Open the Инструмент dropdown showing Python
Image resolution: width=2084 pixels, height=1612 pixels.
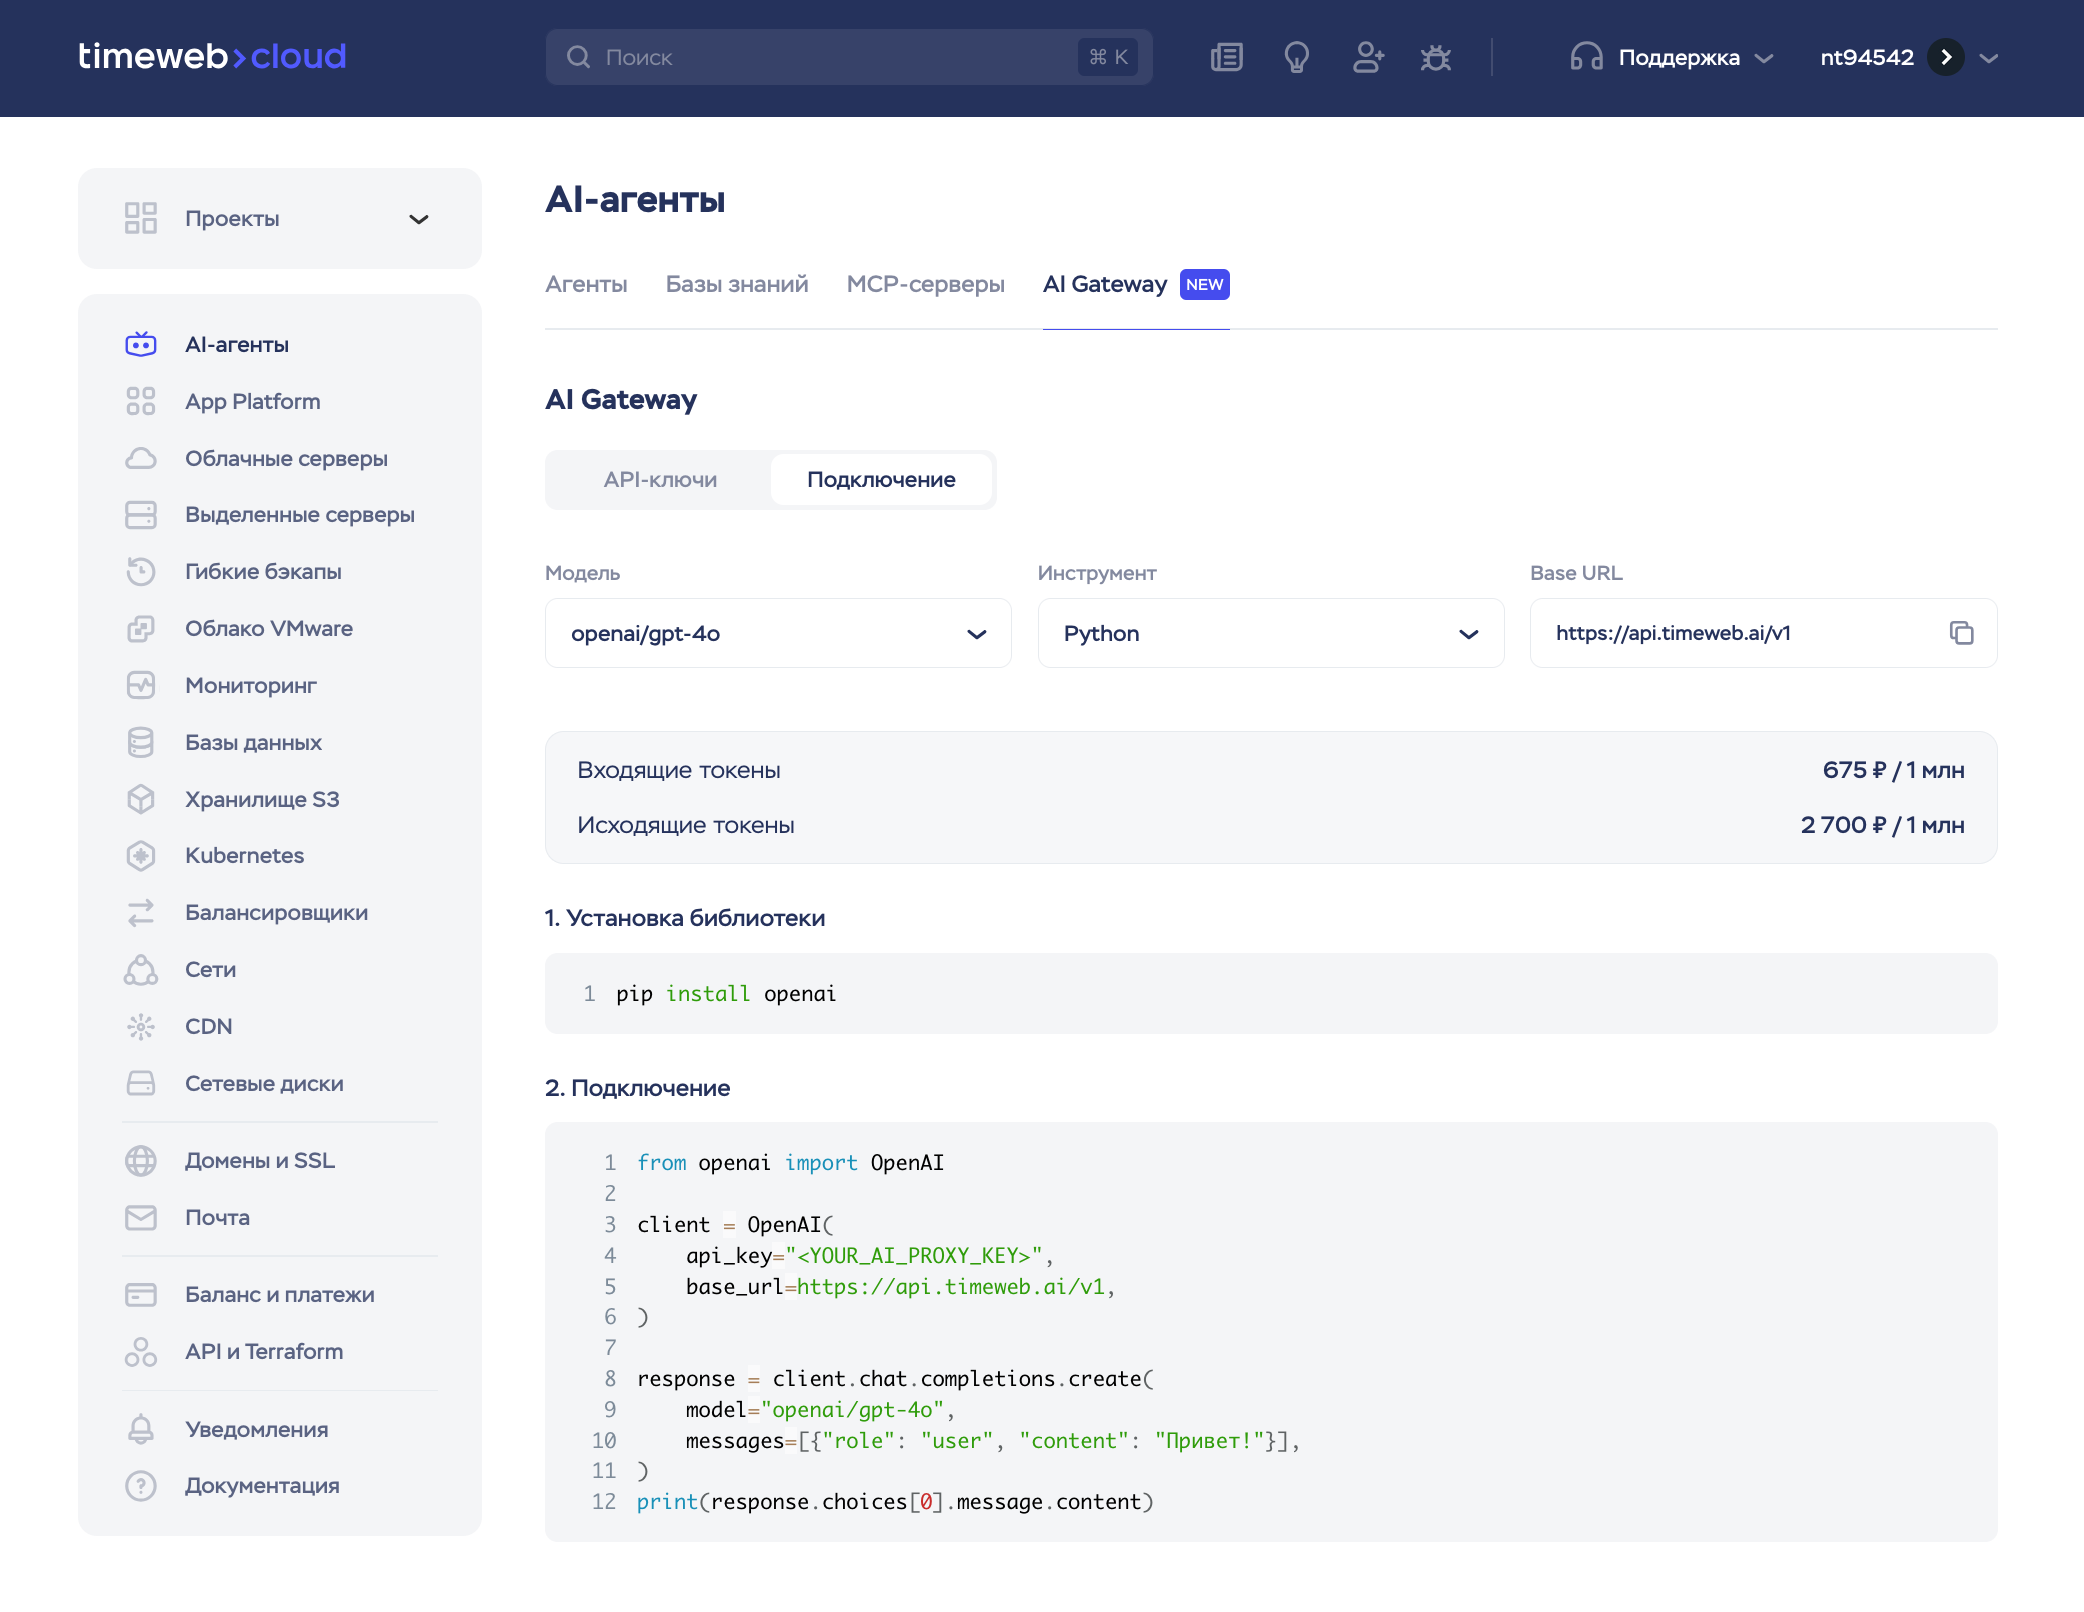click(1270, 634)
